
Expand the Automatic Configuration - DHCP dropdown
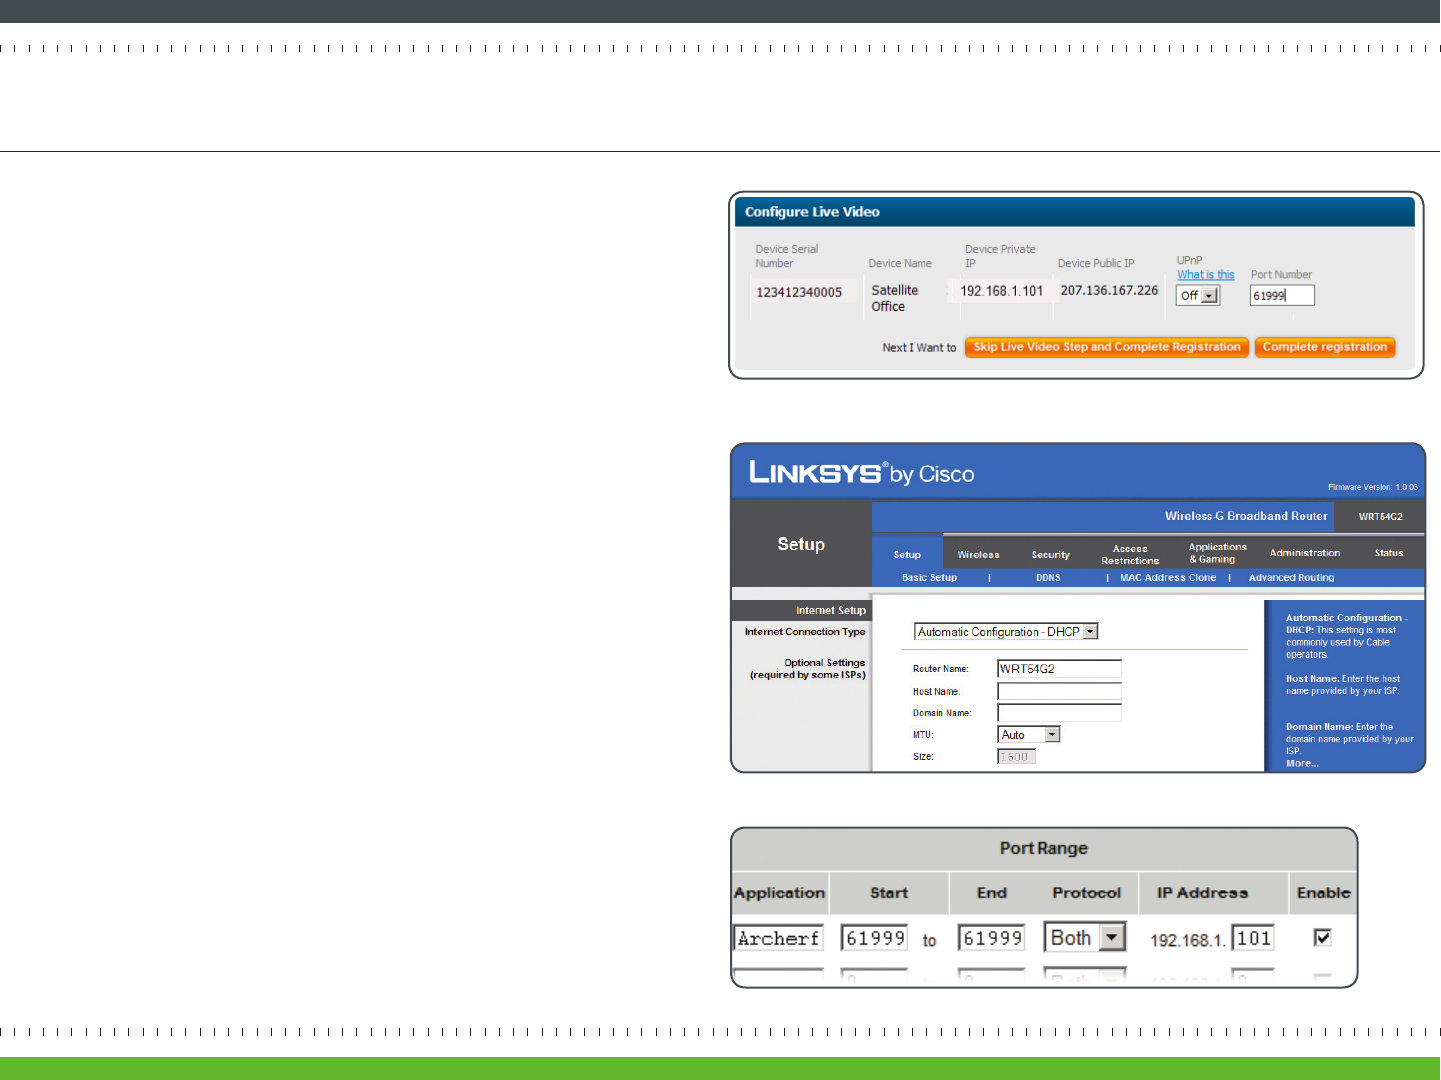point(1006,632)
